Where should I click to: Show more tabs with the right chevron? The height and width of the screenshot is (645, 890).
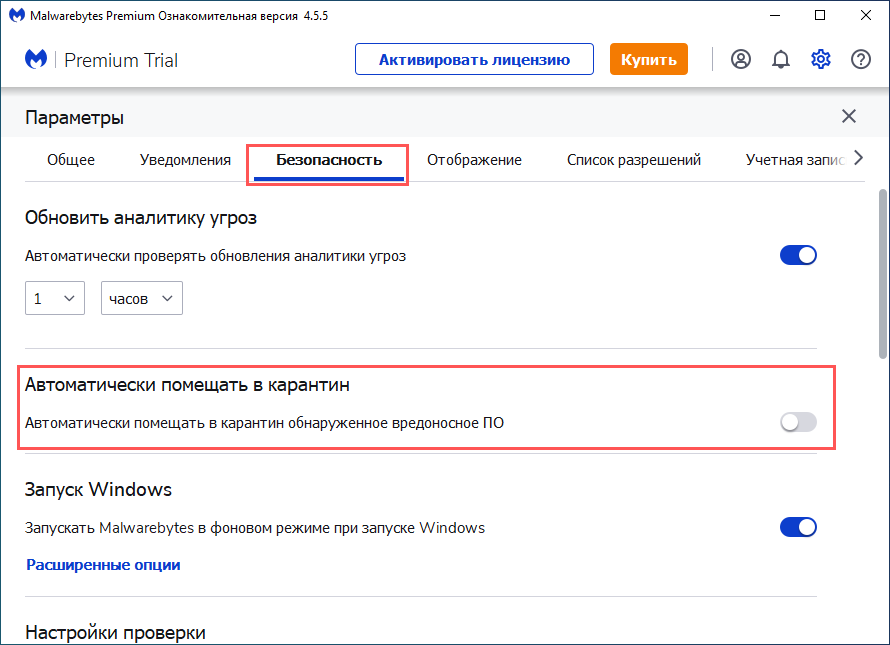click(858, 158)
